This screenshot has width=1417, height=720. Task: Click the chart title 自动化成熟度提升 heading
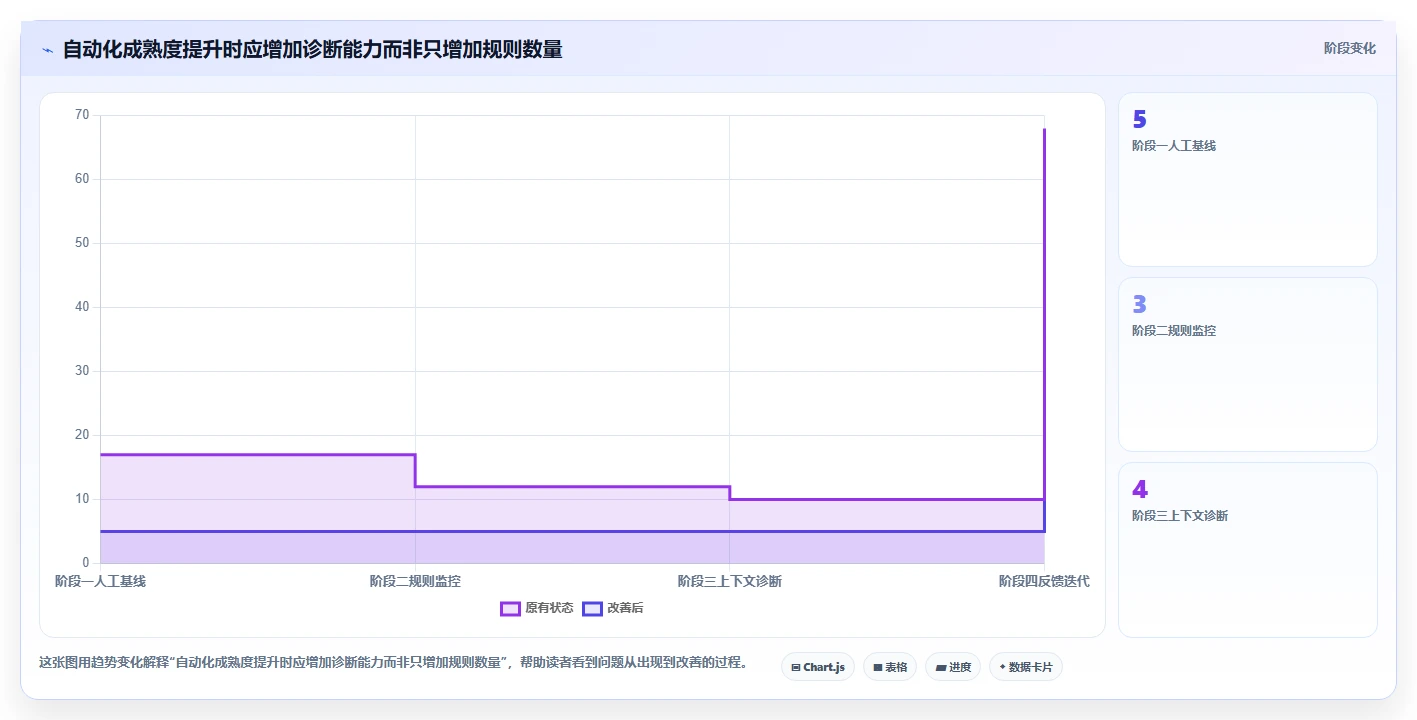(x=312, y=49)
